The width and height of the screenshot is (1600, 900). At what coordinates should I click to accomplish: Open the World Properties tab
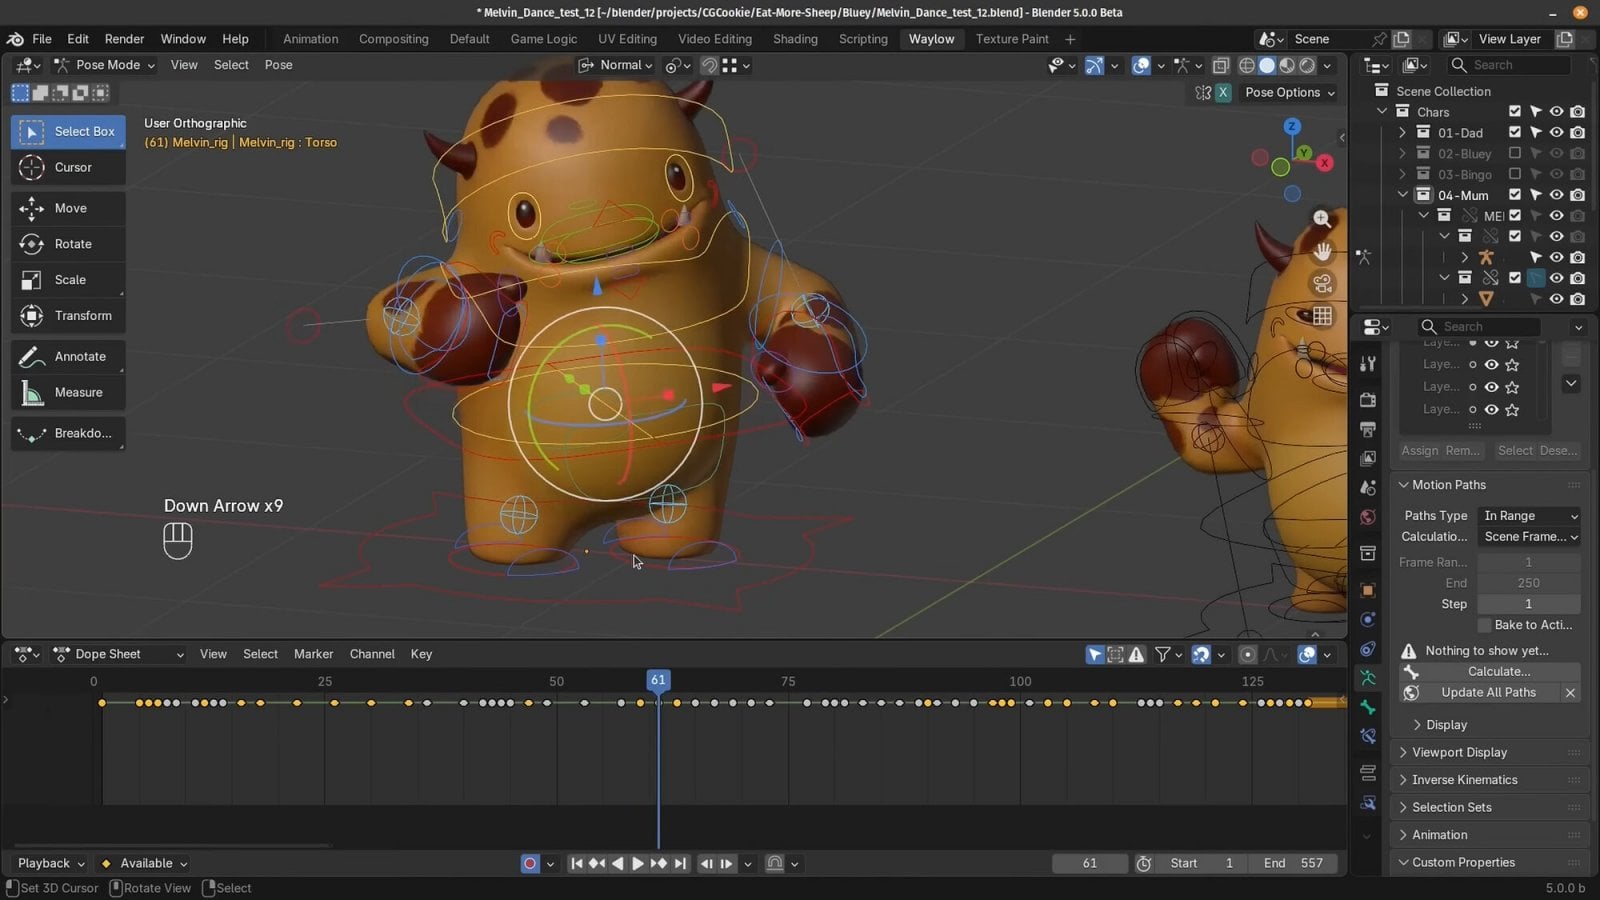click(x=1367, y=512)
